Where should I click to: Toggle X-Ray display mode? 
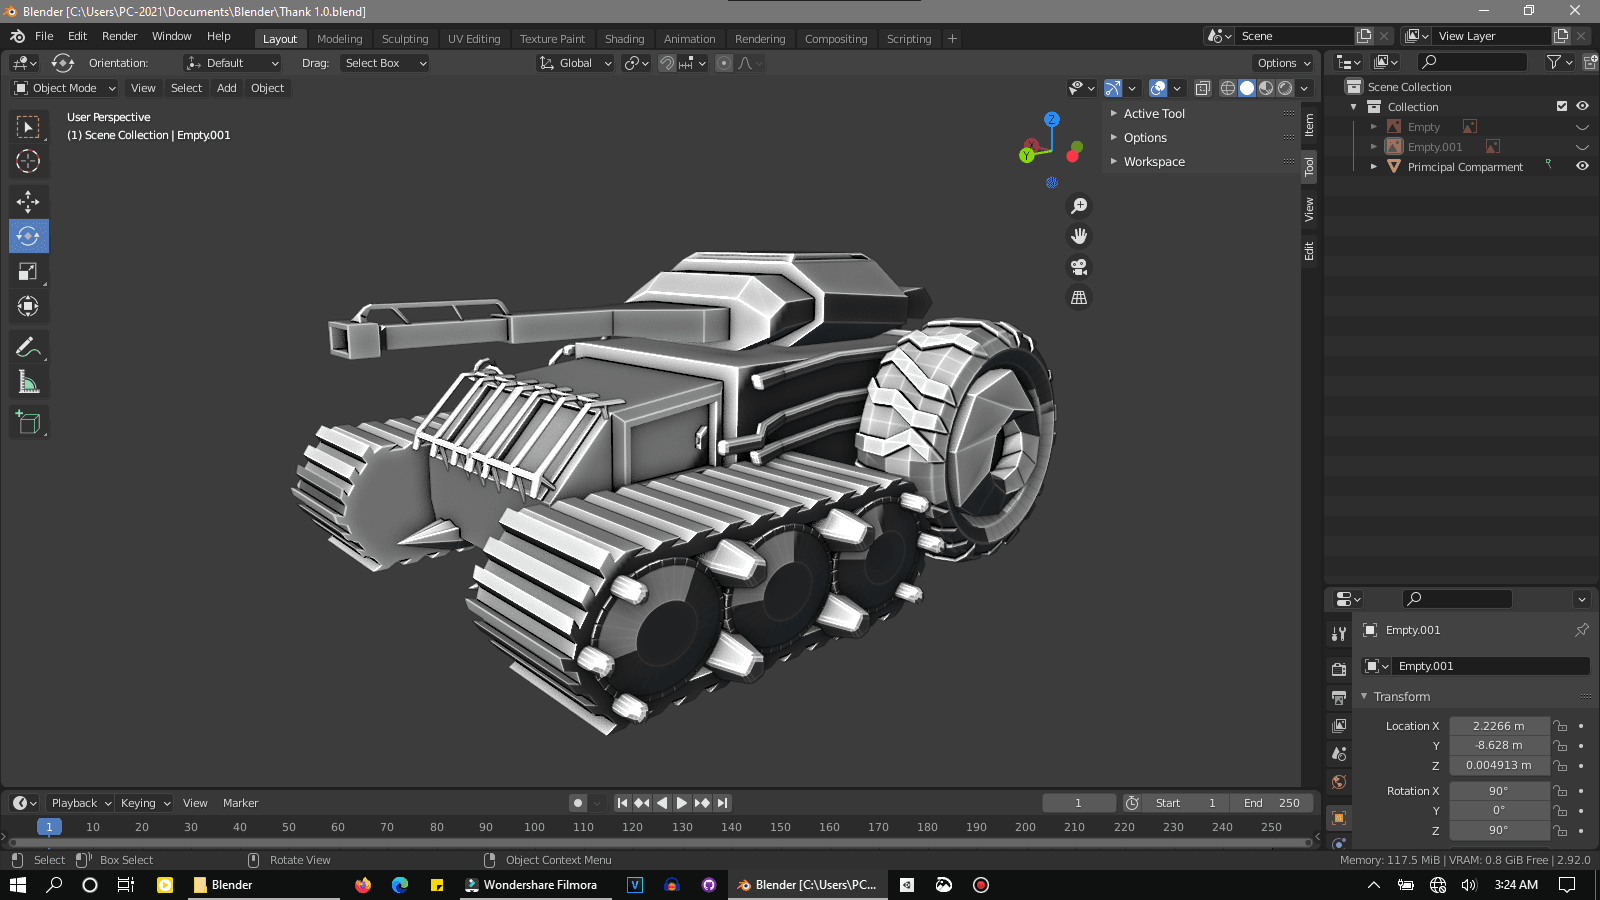(1203, 88)
